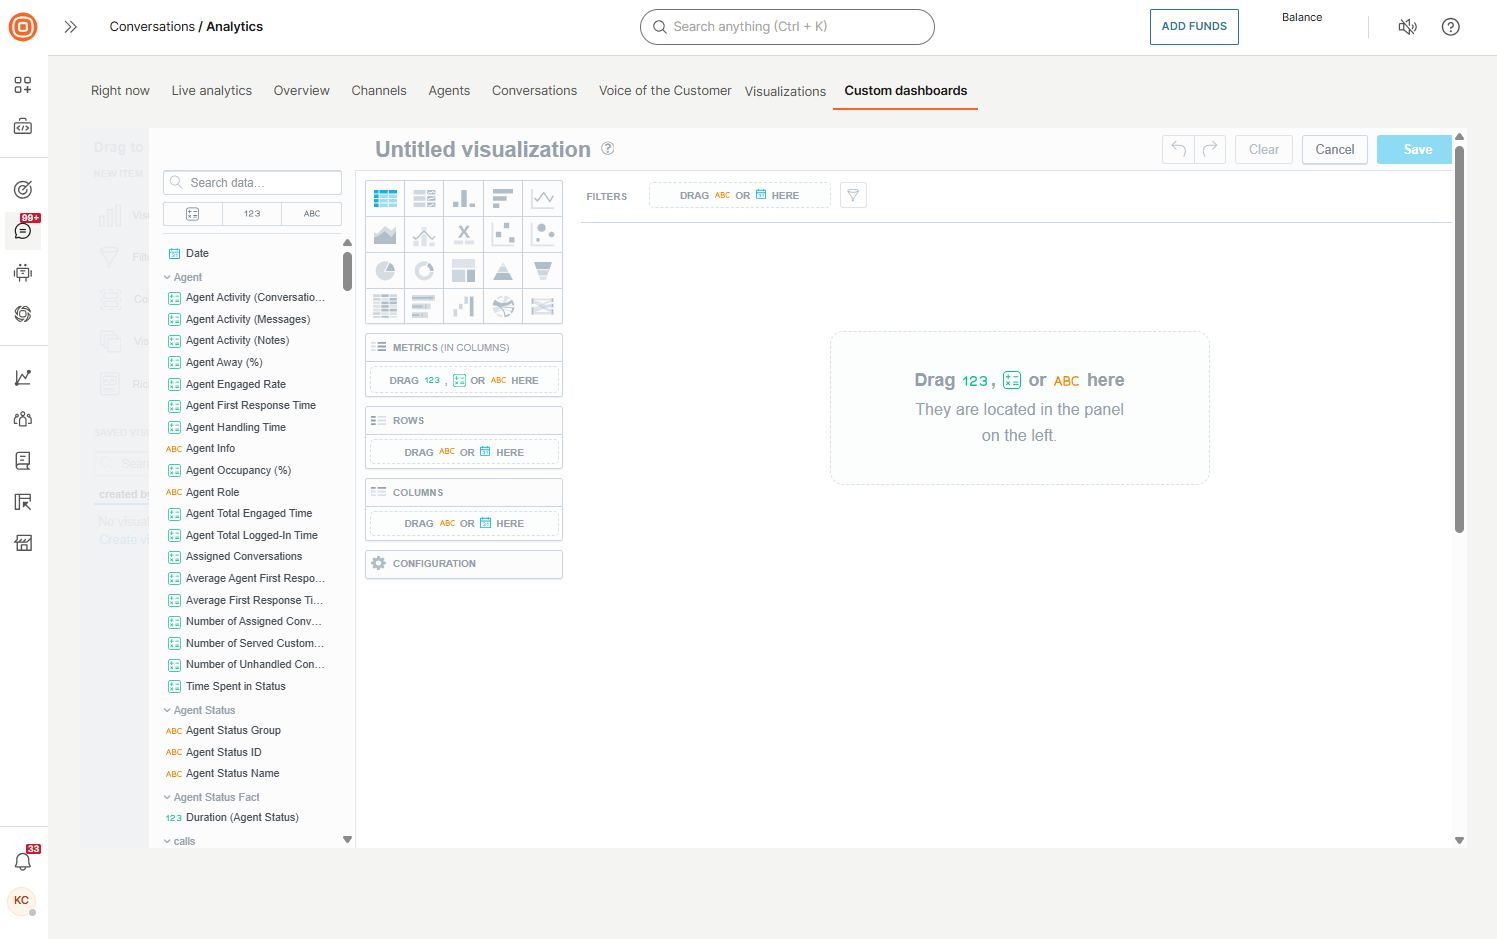This screenshot has width=1497, height=939.
Task: Collapse the Agent data section
Action: (x=167, y=277)
